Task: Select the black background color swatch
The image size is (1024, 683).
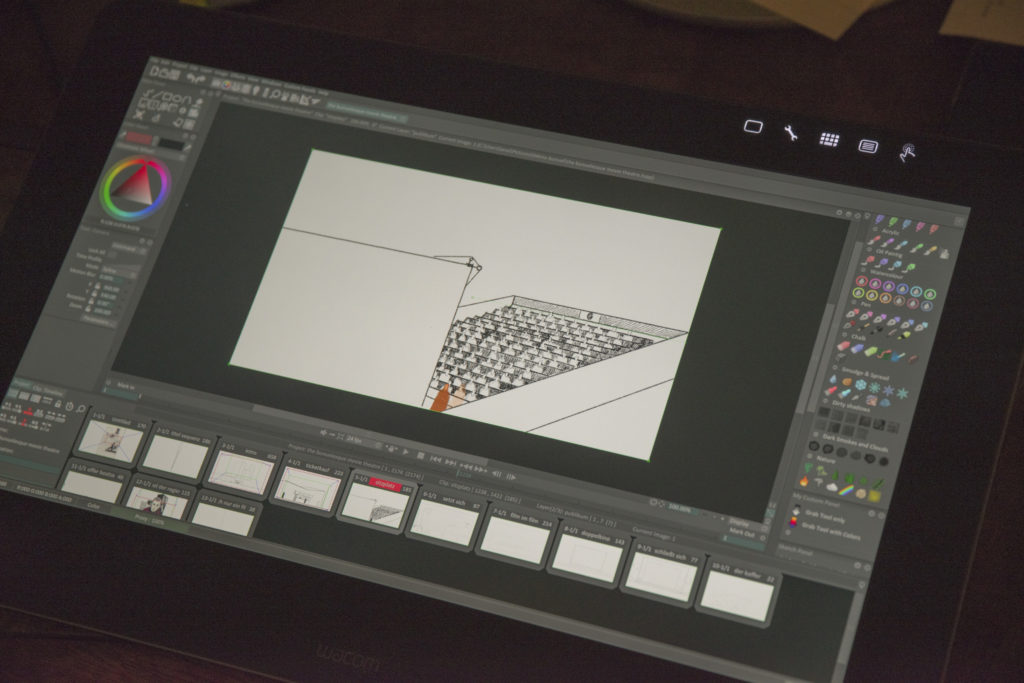Action: [172, 143]
